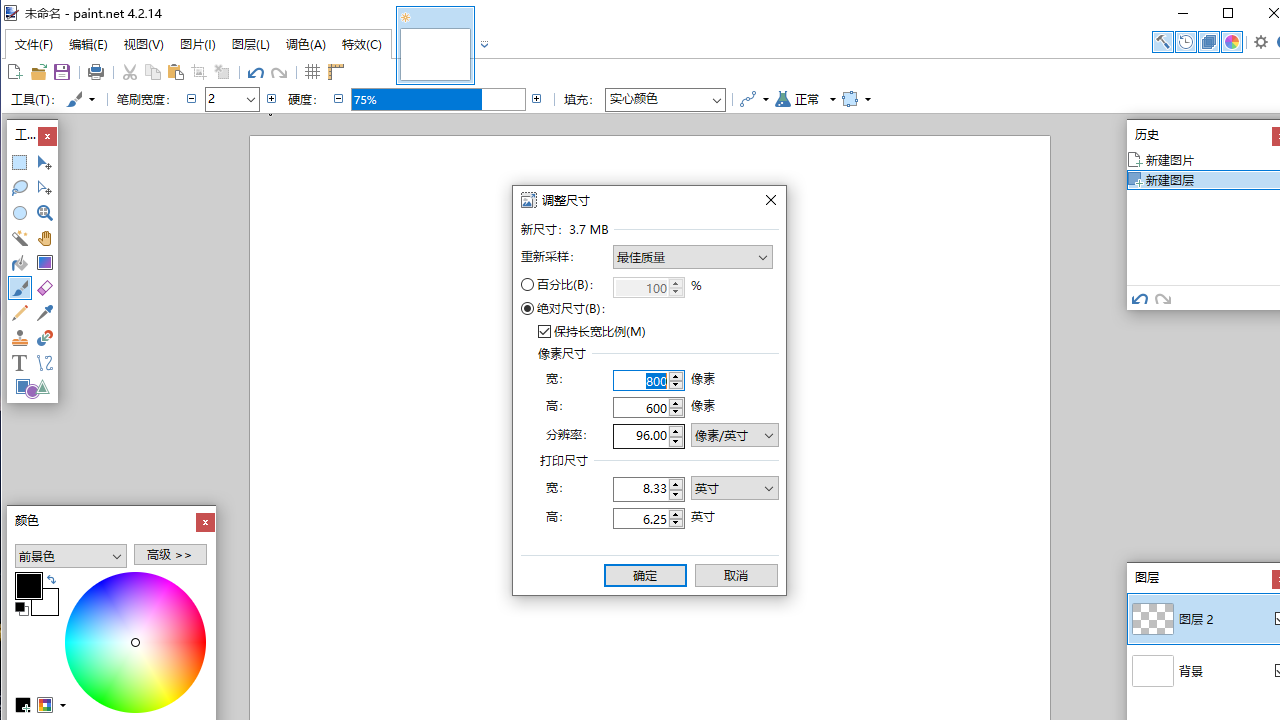1280x720 pixels.
Task: Open the 最佳质量 resampling dropdown
Action: click(692, 257)
